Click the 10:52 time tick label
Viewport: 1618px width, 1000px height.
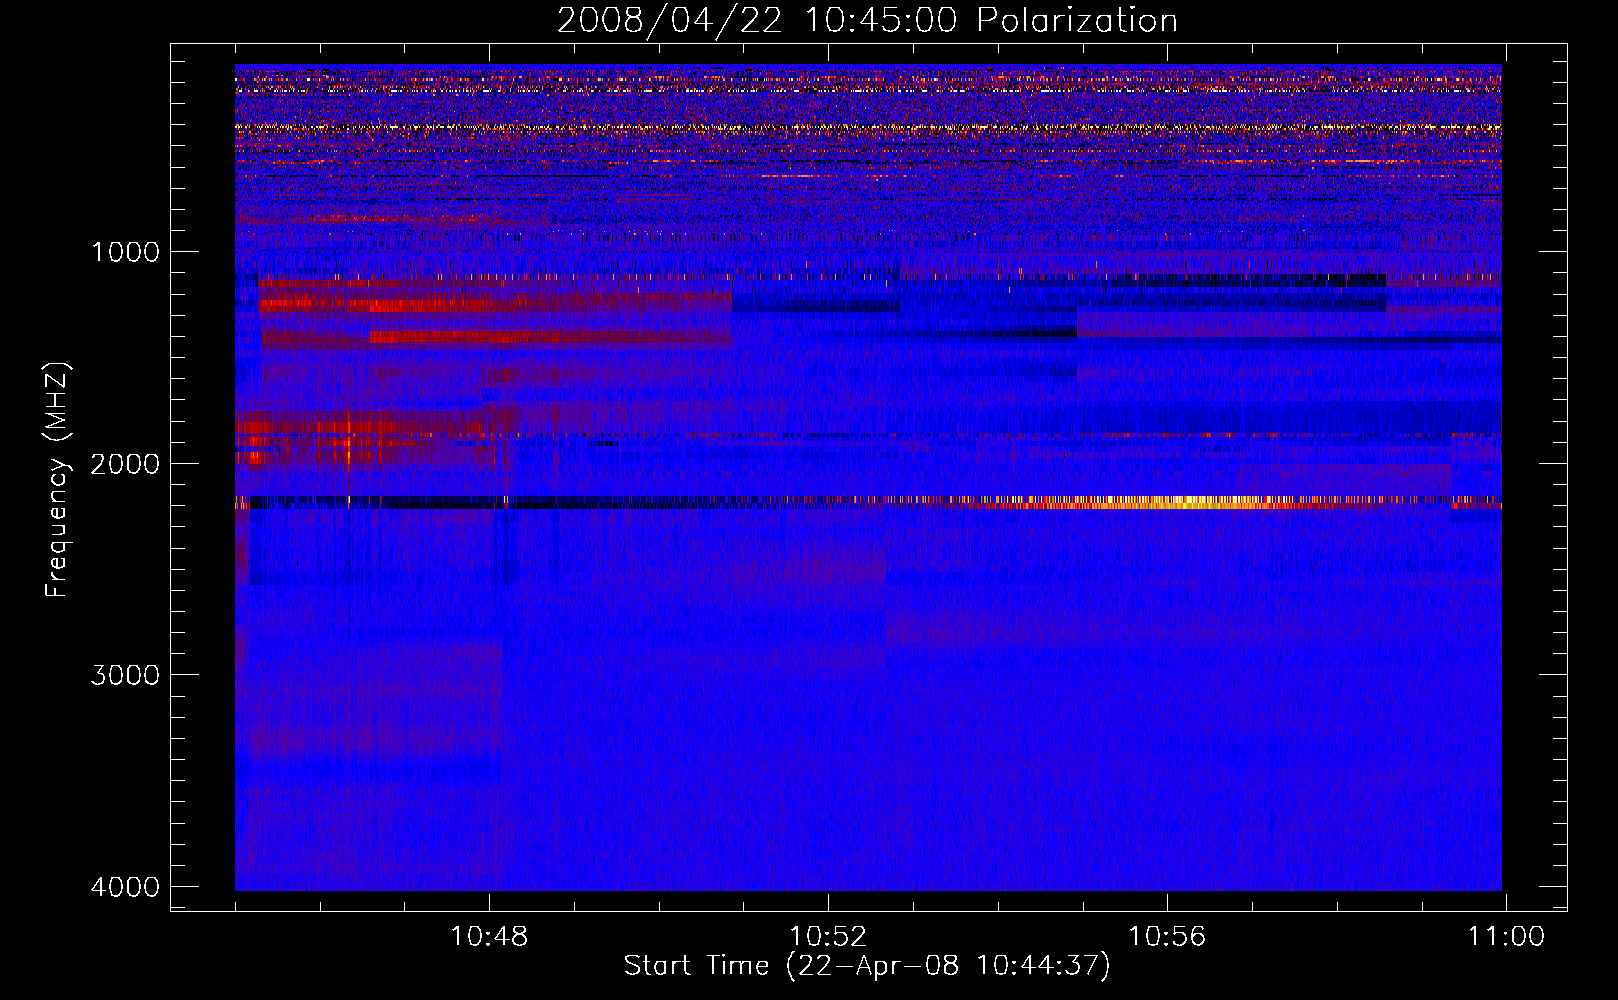(x=828, y=937)
